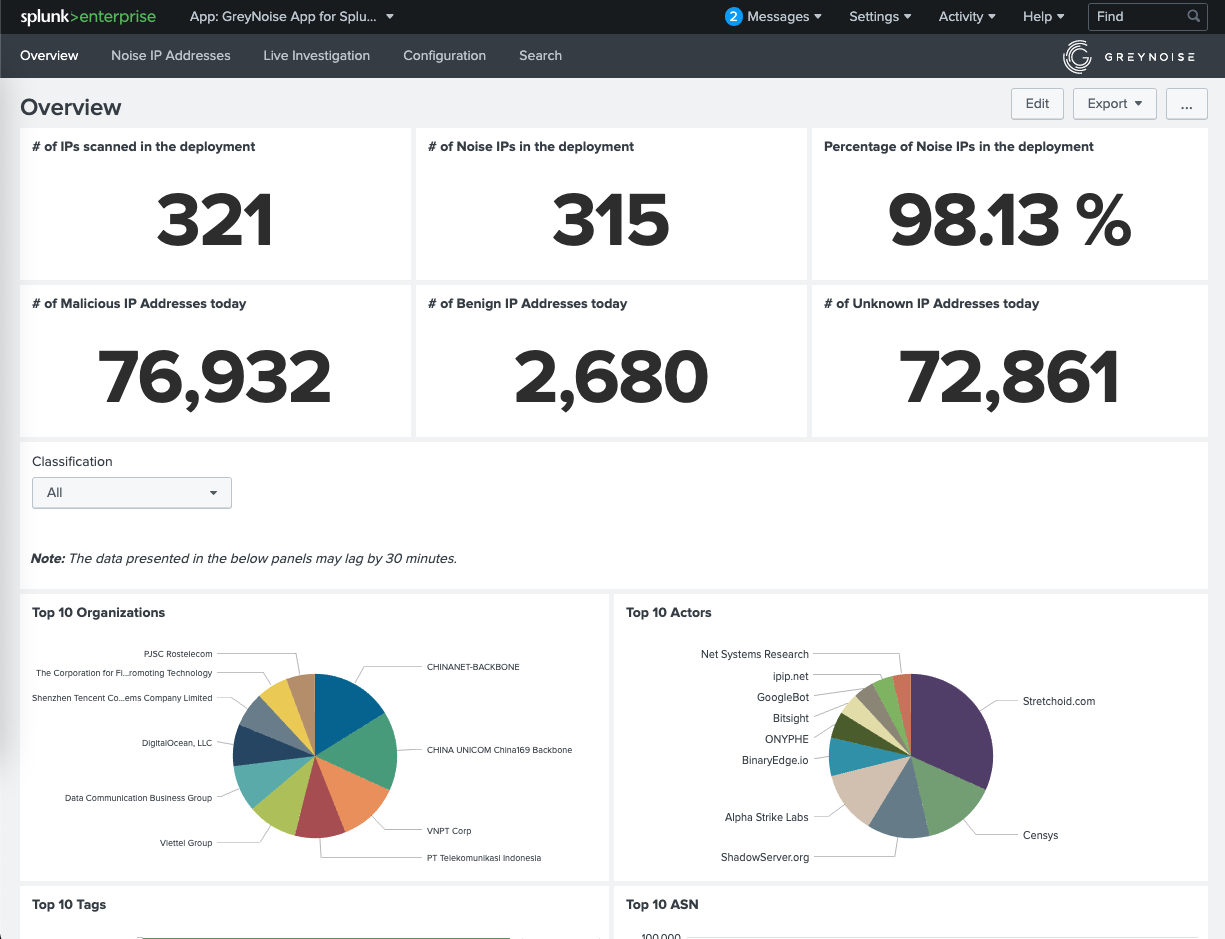Click the Shenzhen Tencent company label

pyautogui.click(x=122, y=698)
